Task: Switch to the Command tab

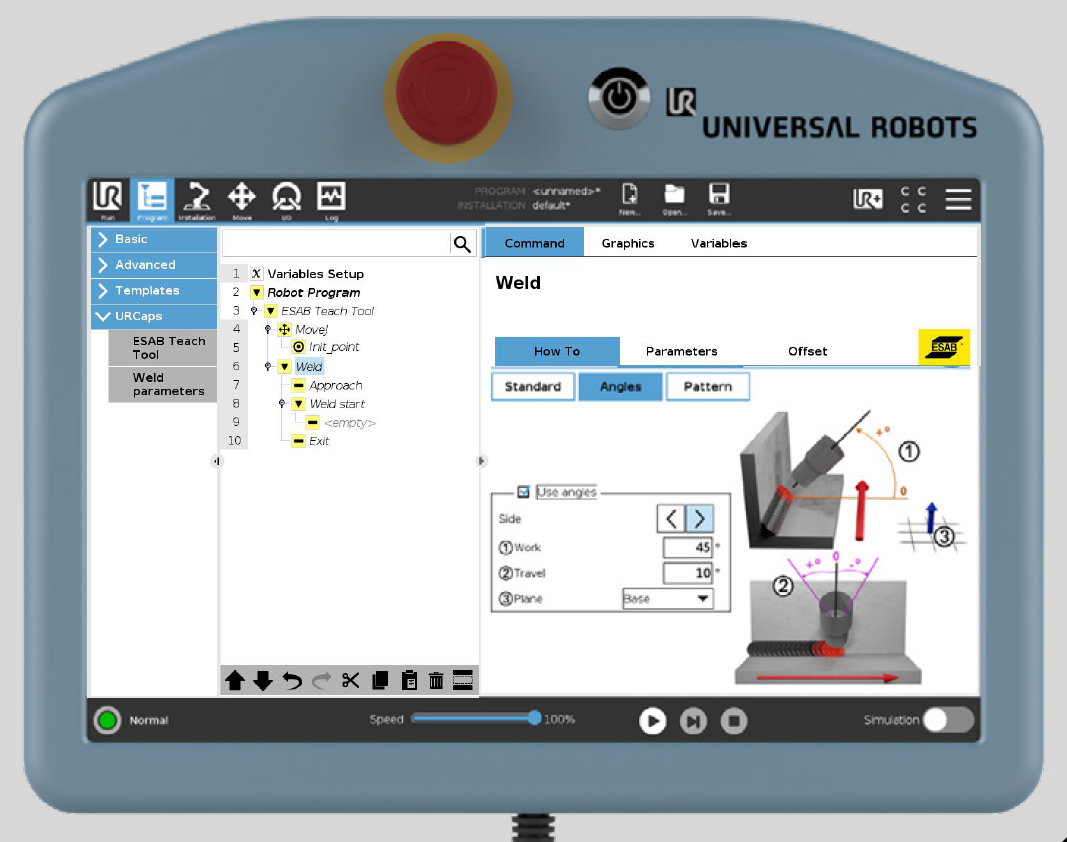Action: tap(534, 243)
